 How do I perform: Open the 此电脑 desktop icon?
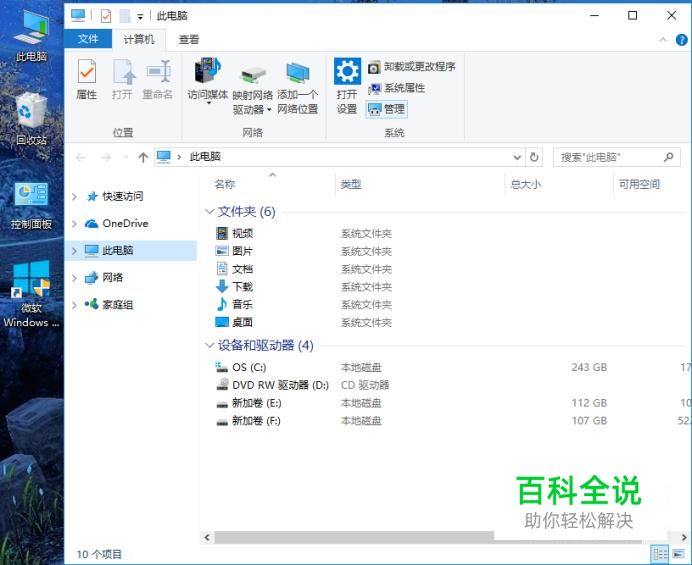coord(31,36)
